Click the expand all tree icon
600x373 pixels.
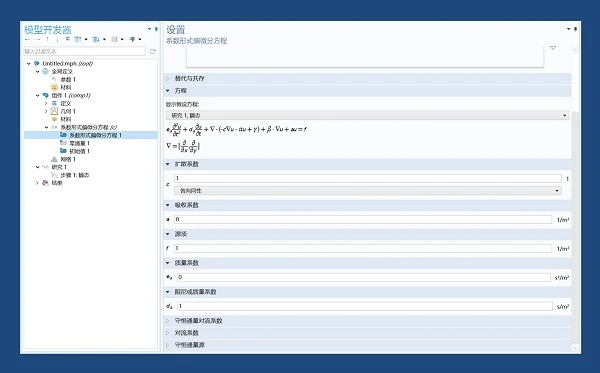pos(96,39)
